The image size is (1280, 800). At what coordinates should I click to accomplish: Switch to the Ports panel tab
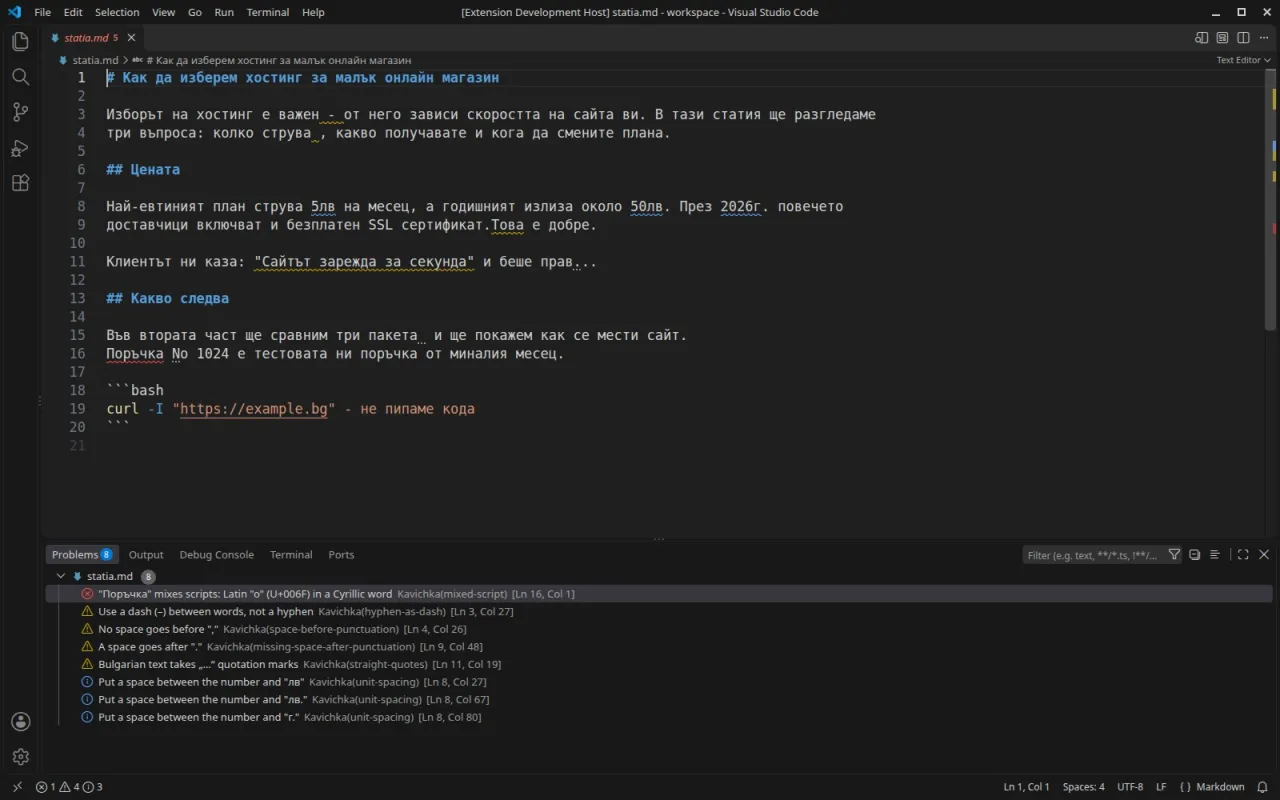pyautogui.click(x=341, y=554)
